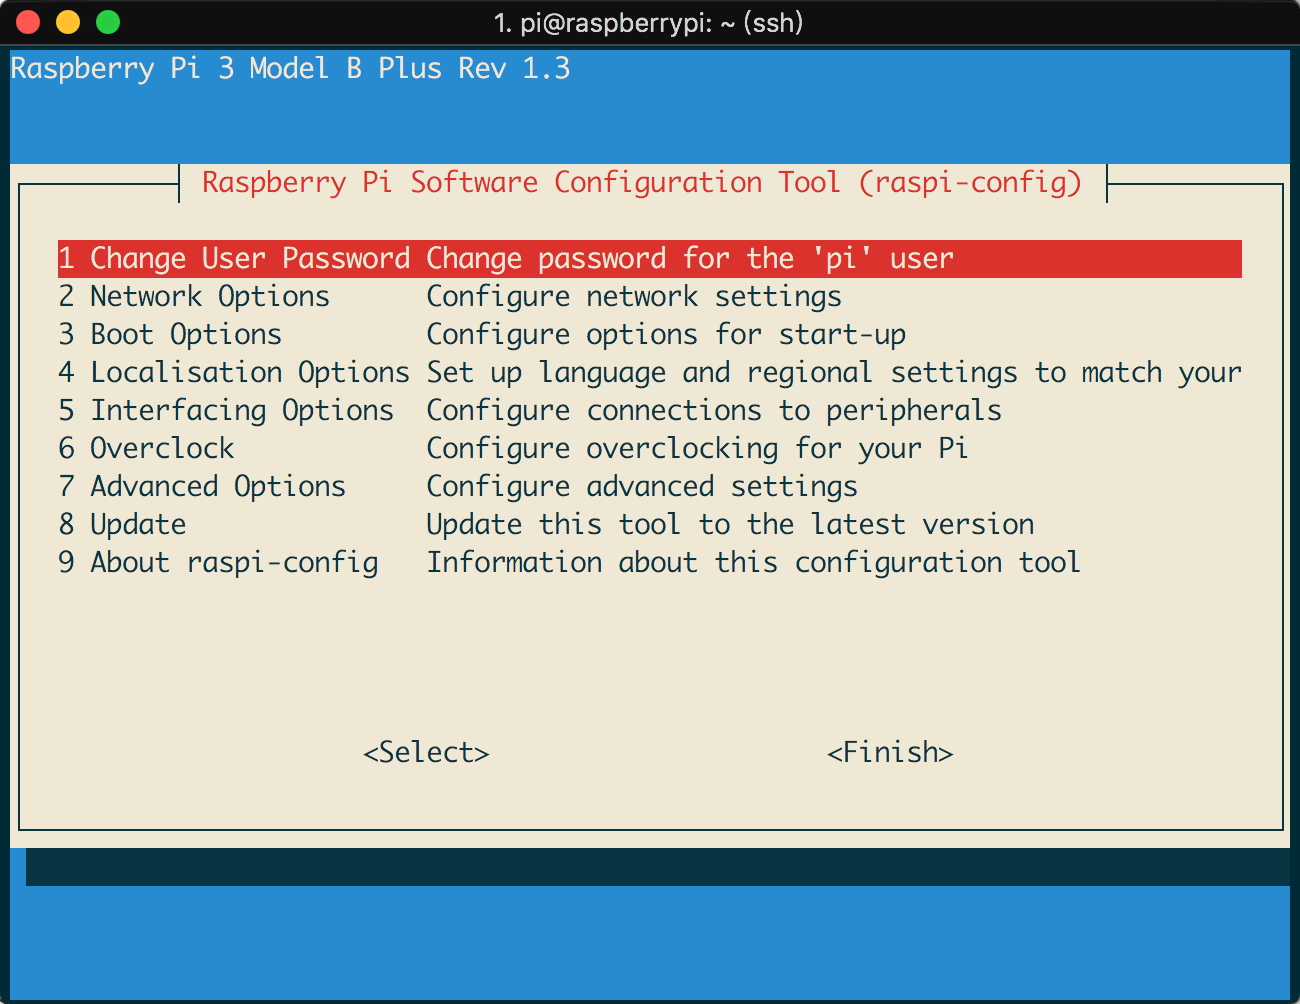Open About raspi-config entry

point(217,563)
